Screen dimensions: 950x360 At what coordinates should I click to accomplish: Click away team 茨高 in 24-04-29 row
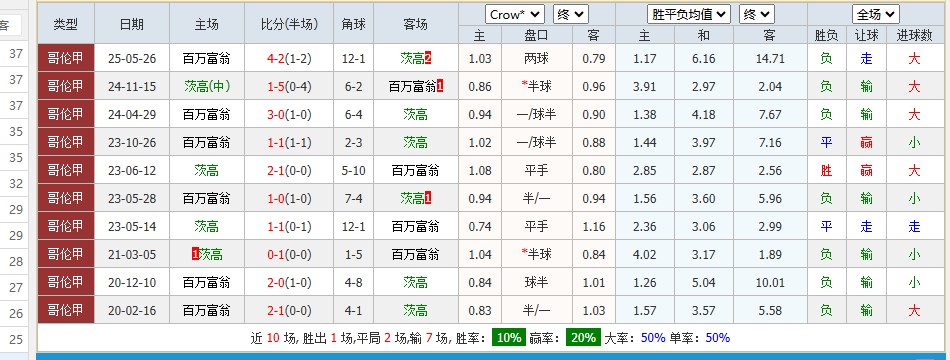(x=416, y=115)
